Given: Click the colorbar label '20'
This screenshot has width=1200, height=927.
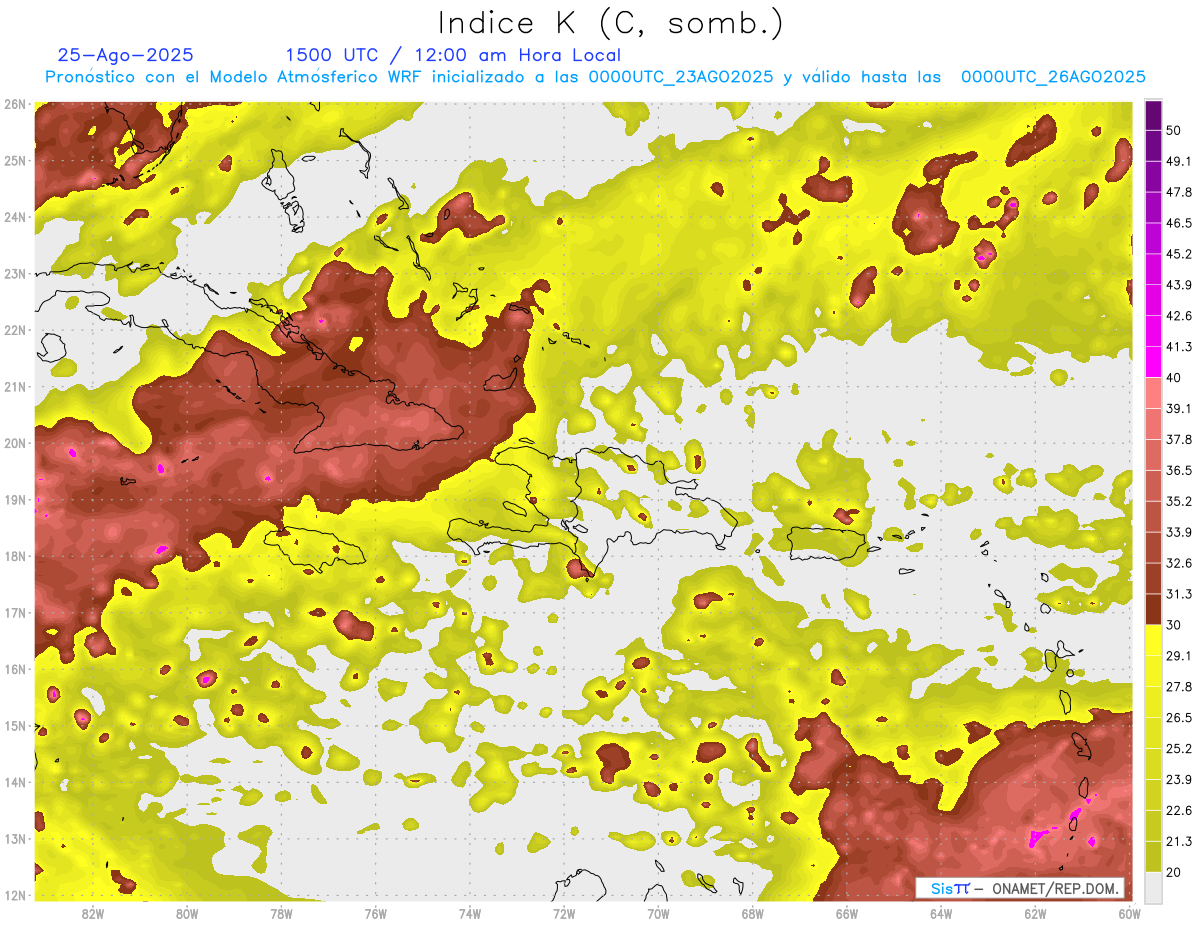Looking at the screenshot, I should click(1174, 872).
